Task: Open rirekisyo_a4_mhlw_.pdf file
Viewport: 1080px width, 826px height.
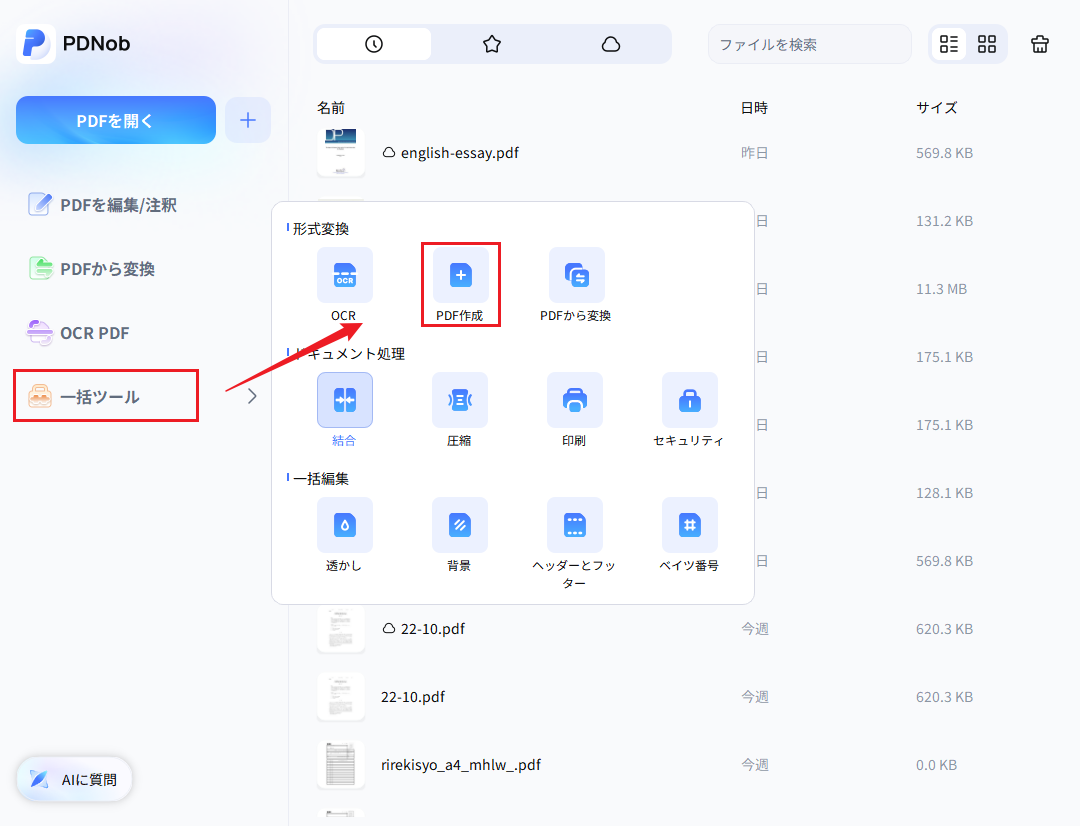Action: (461, 765)
